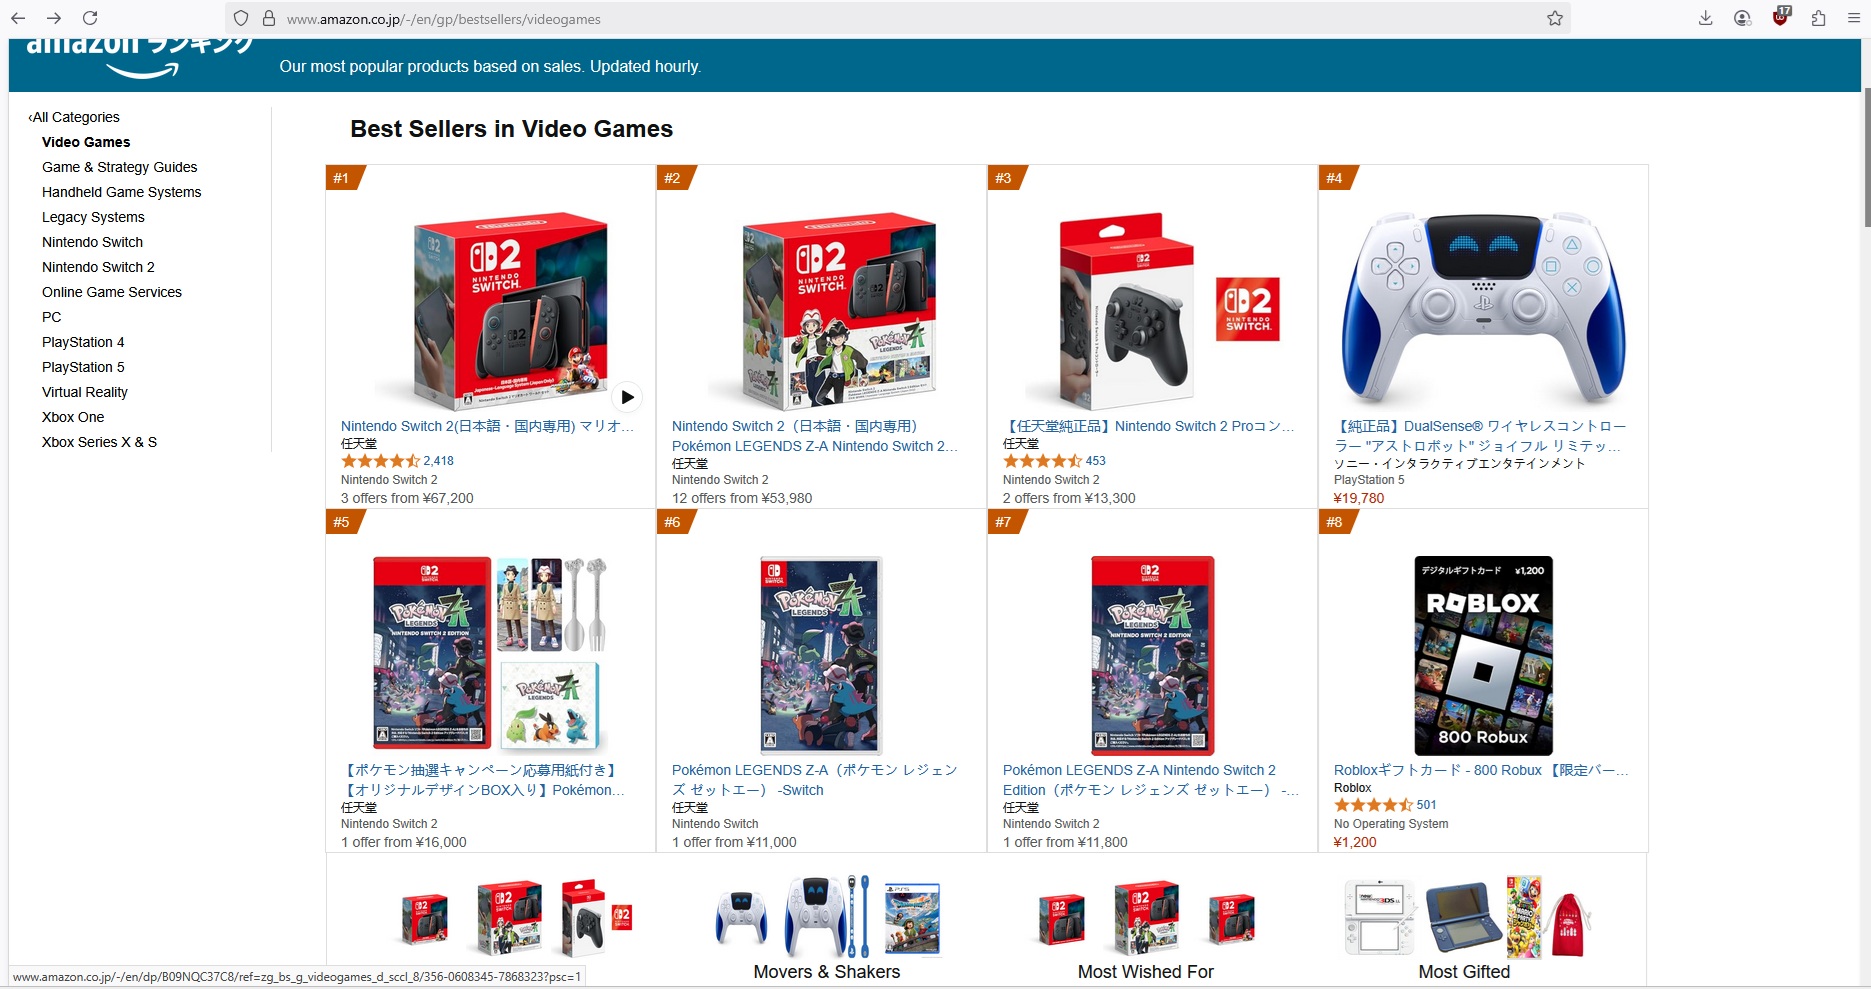Reload the page with the refresh icon
The width and height of the screenshot is (1871, 989).
pos(90,18)
